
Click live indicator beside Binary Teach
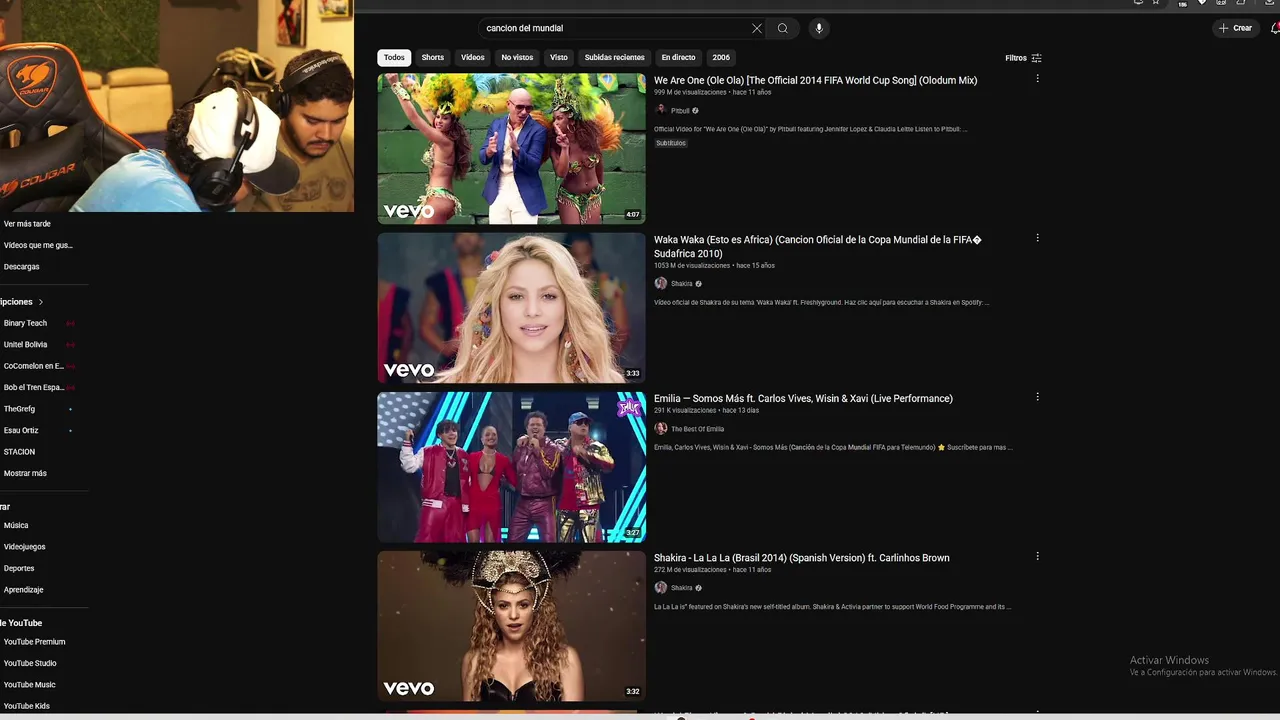click(x=70, y=323)
